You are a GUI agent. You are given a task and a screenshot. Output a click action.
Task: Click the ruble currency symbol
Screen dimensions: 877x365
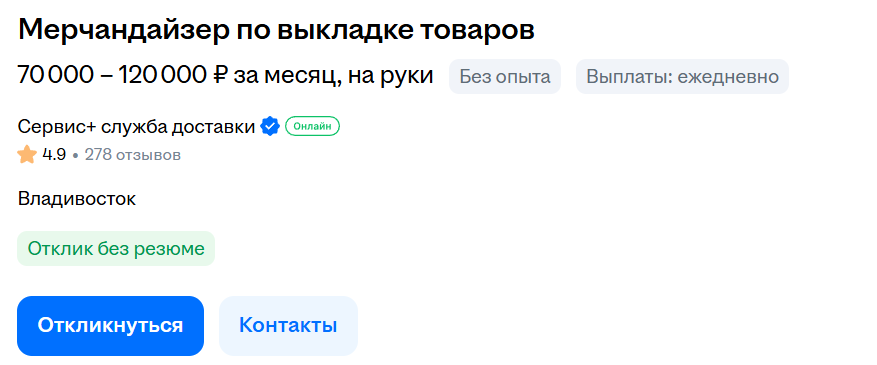pos(220,75)
